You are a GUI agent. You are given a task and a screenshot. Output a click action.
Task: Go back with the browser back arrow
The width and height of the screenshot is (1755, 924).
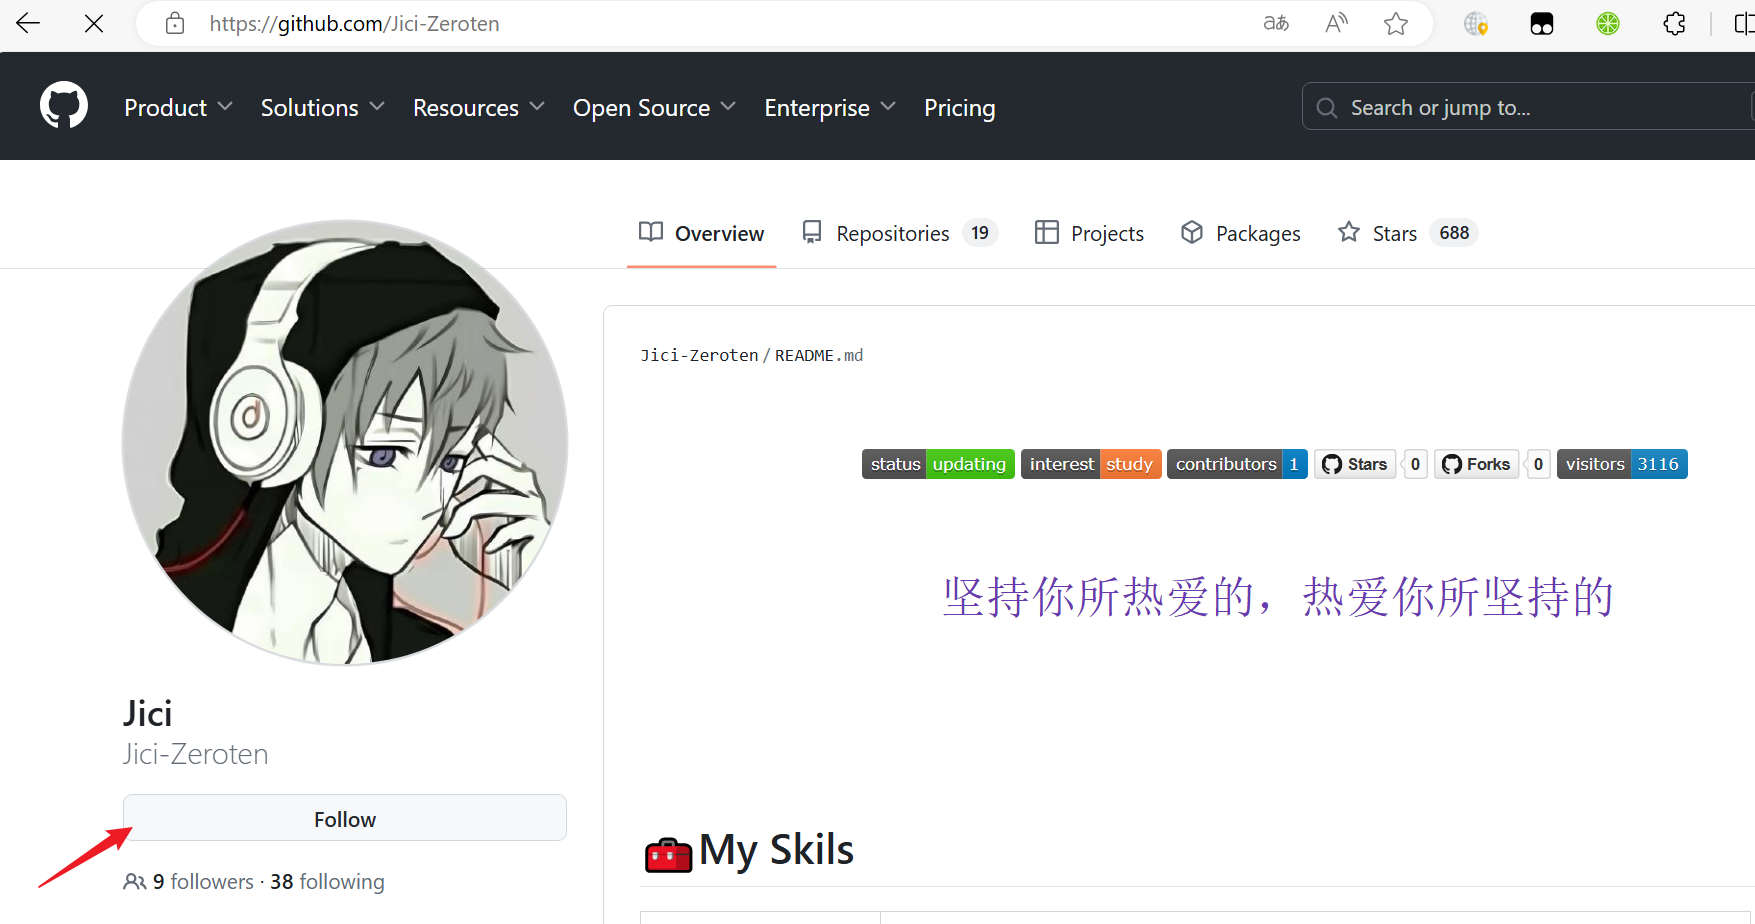coord(28,23)
